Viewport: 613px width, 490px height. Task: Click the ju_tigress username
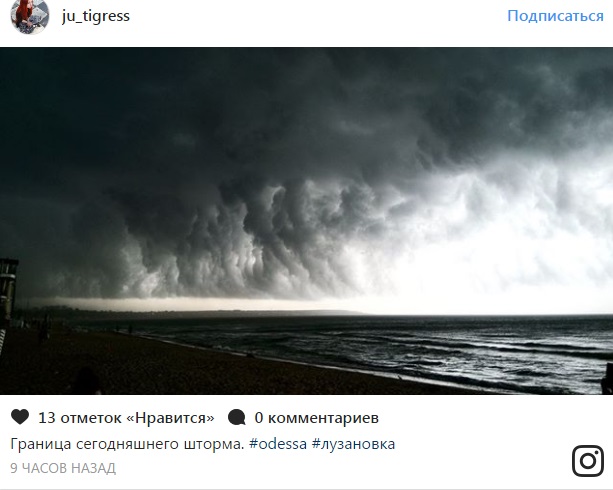click(95, 16)
